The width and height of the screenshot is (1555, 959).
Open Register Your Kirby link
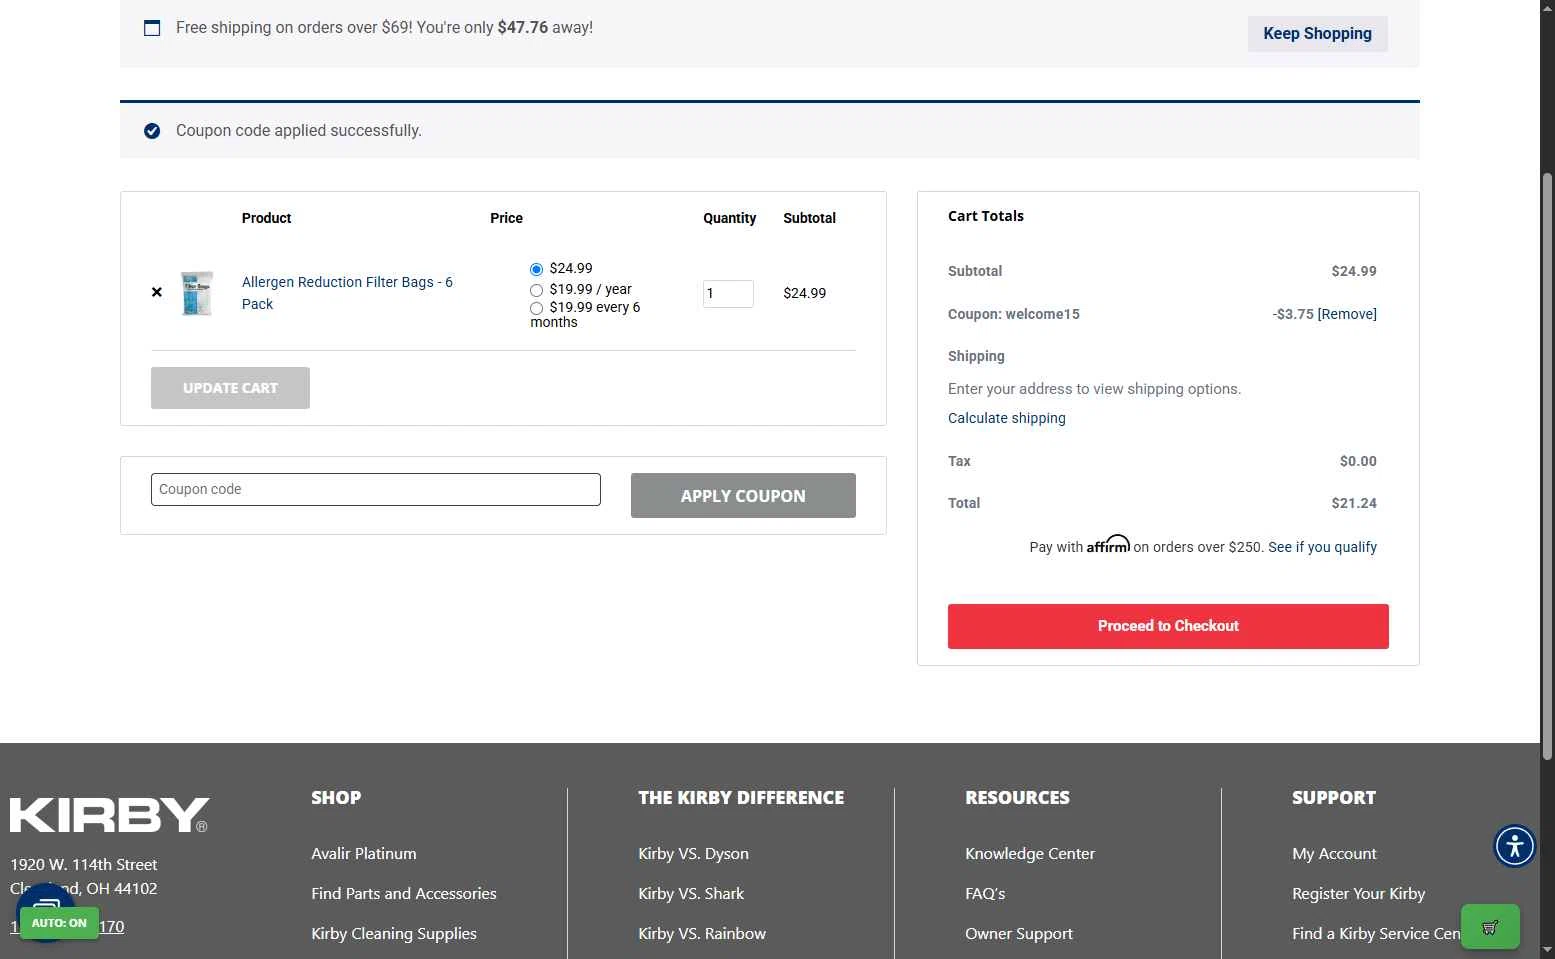[x=1358, y=894]
